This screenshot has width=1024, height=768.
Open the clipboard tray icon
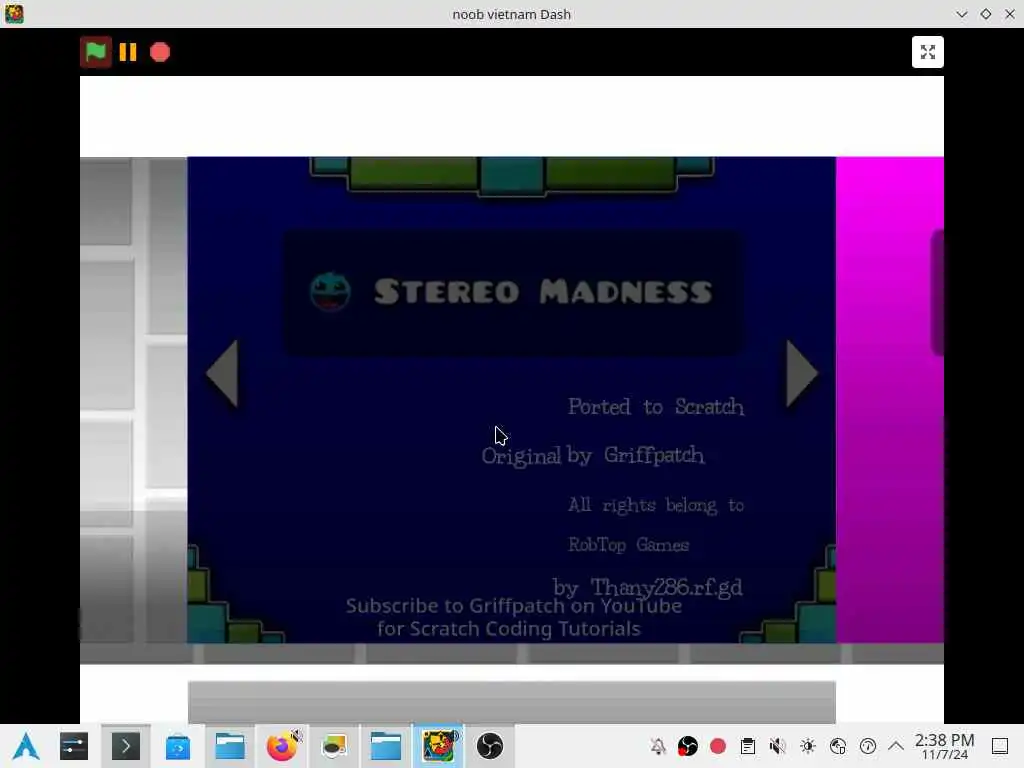tap(748, 746)
